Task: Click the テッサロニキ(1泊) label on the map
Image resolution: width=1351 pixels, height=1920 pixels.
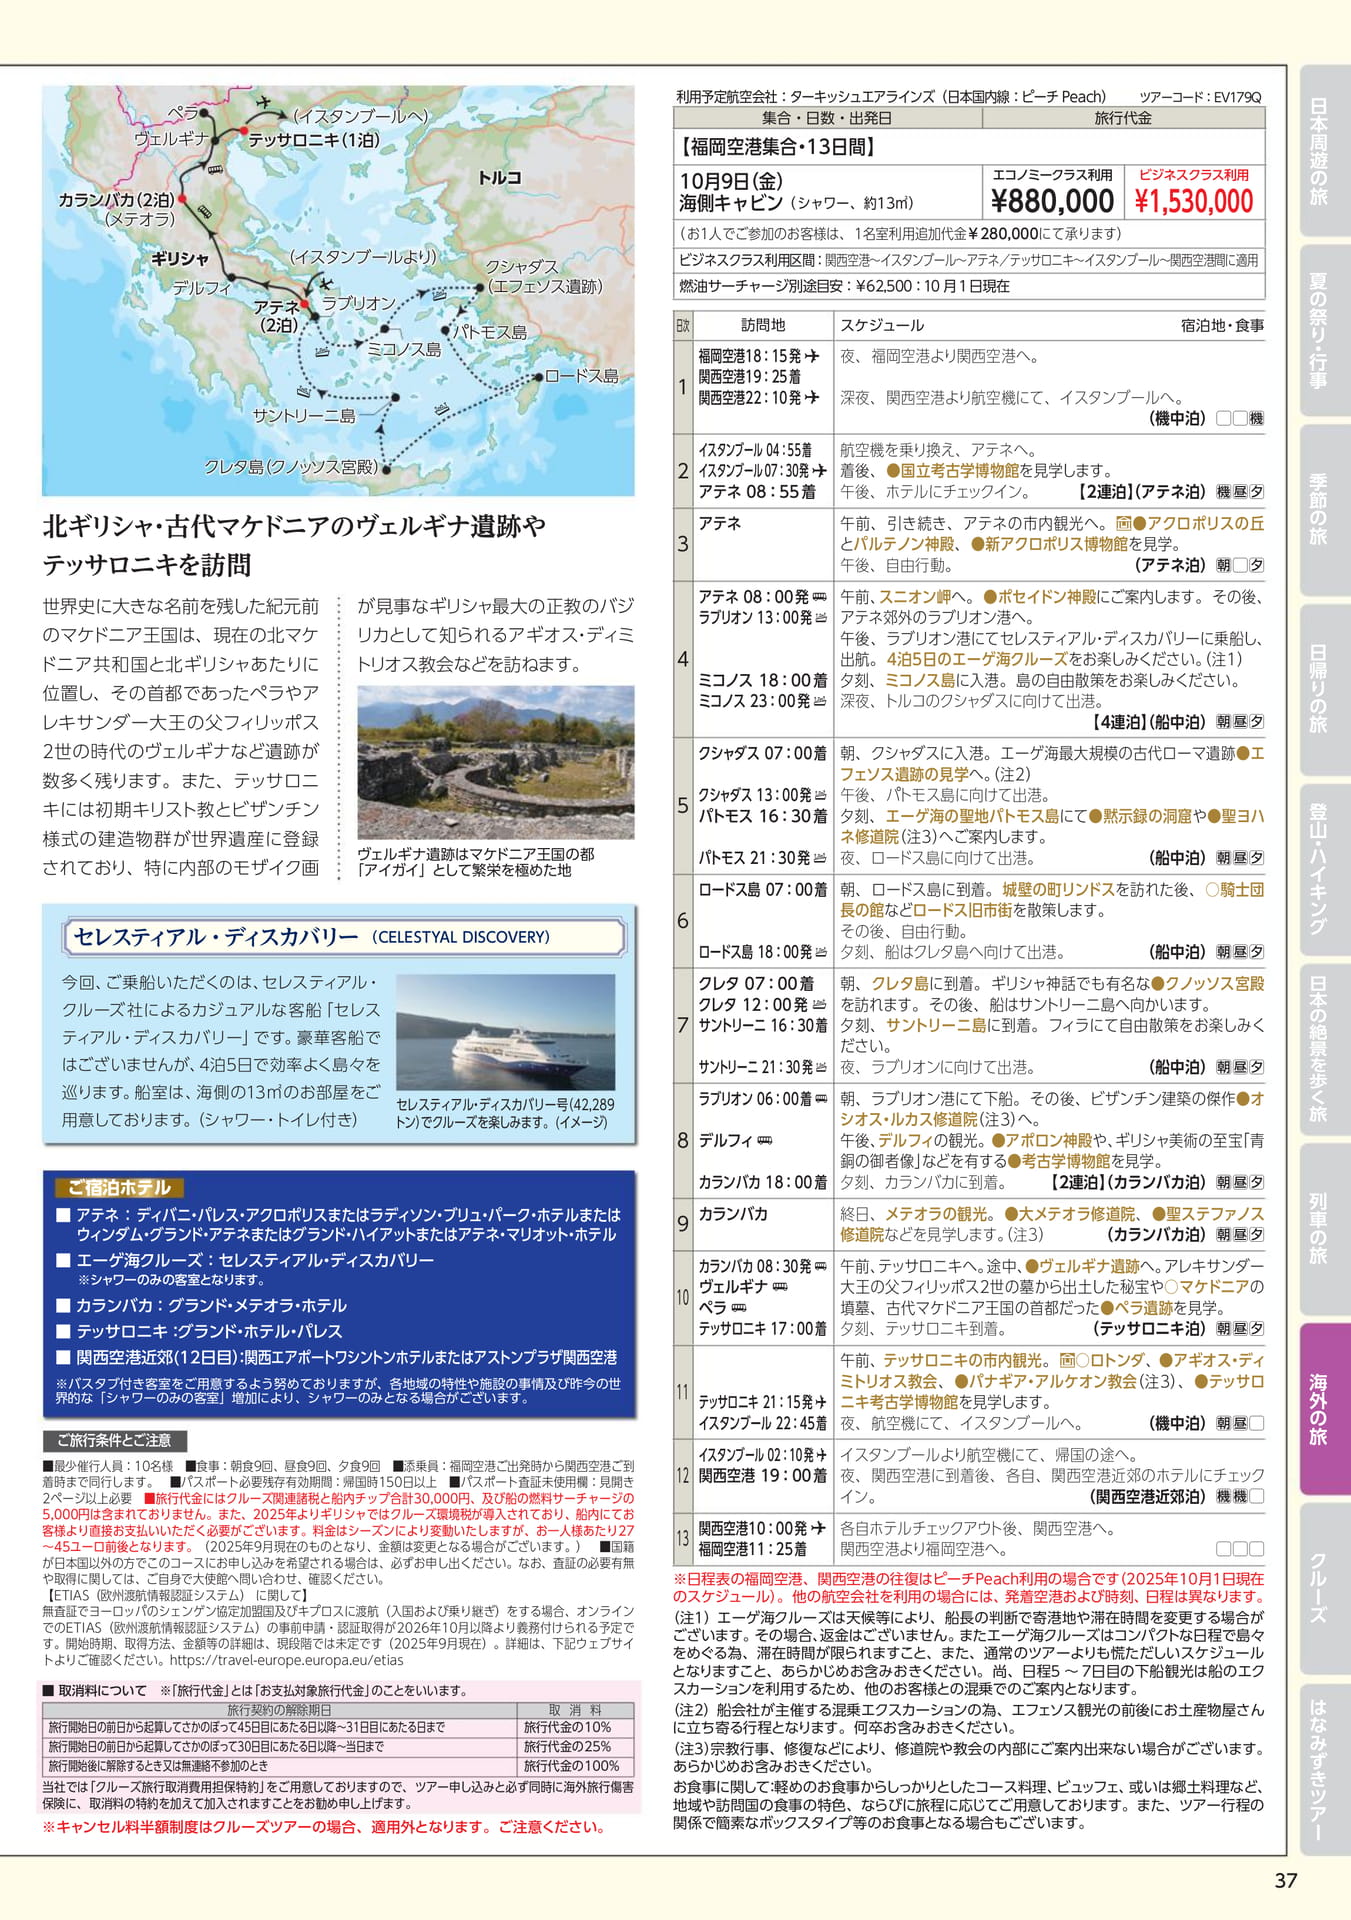Action: (x=313, y=140)
